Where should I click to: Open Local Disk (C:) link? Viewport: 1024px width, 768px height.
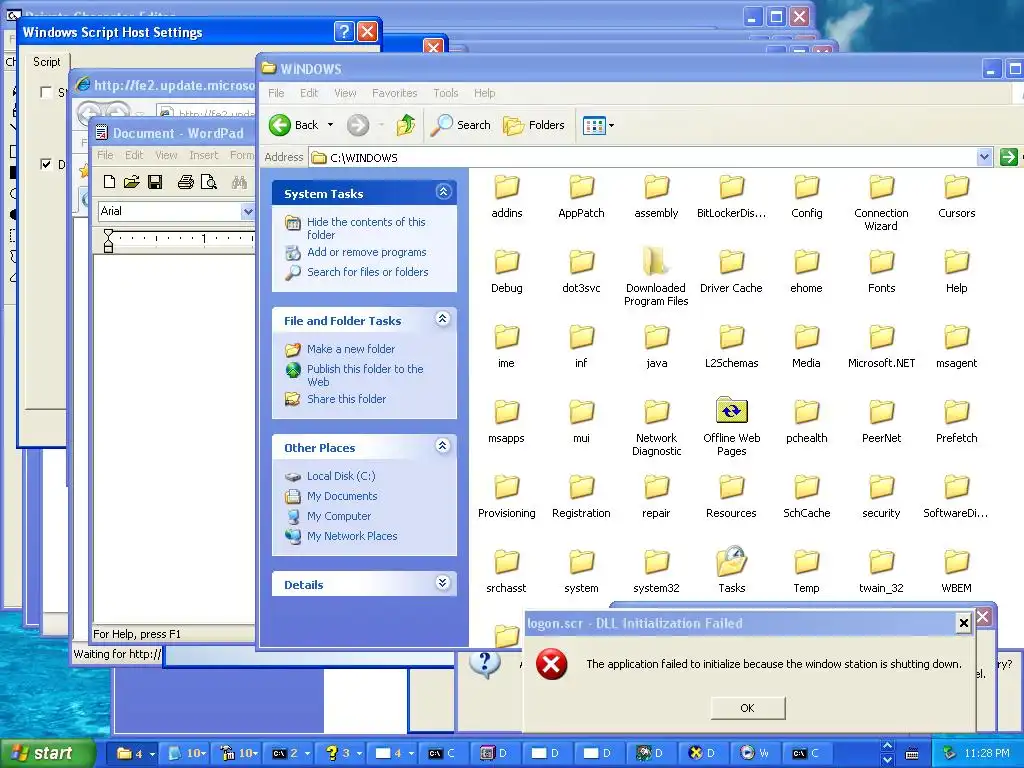pyautogui.click(x=341, y=475)
